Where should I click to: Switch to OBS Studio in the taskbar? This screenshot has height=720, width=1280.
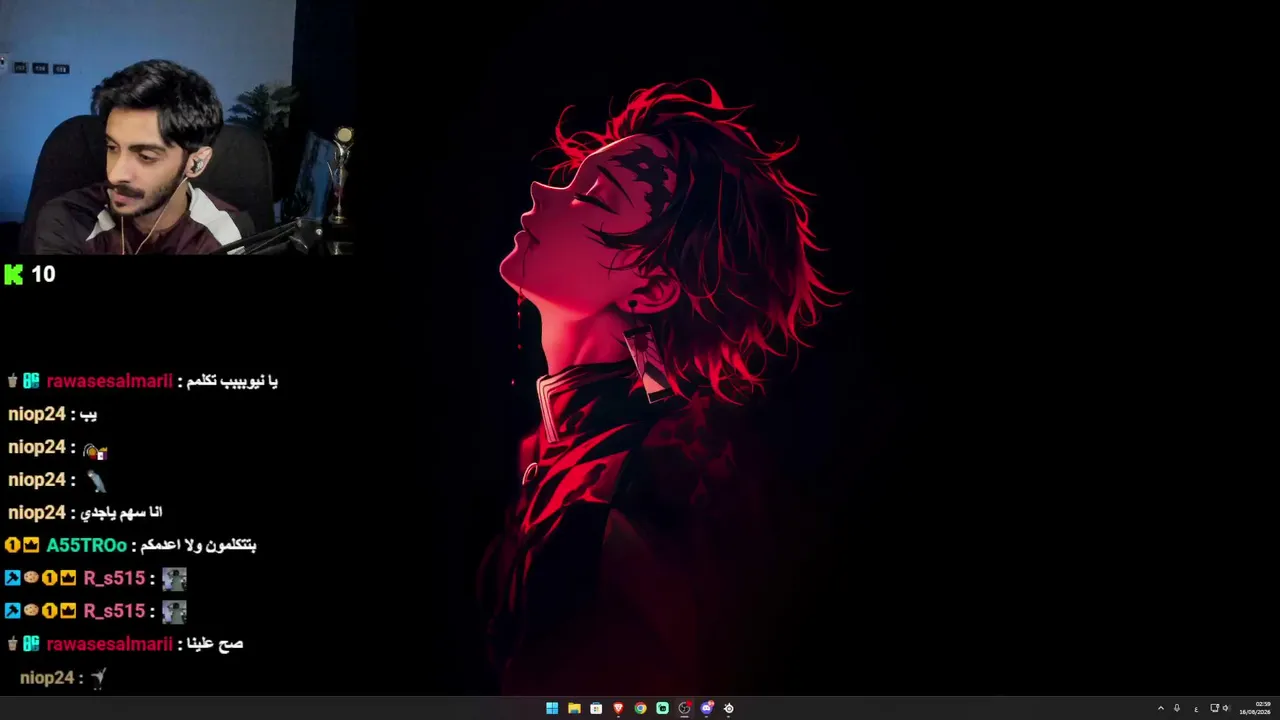(x=684, y=708)
